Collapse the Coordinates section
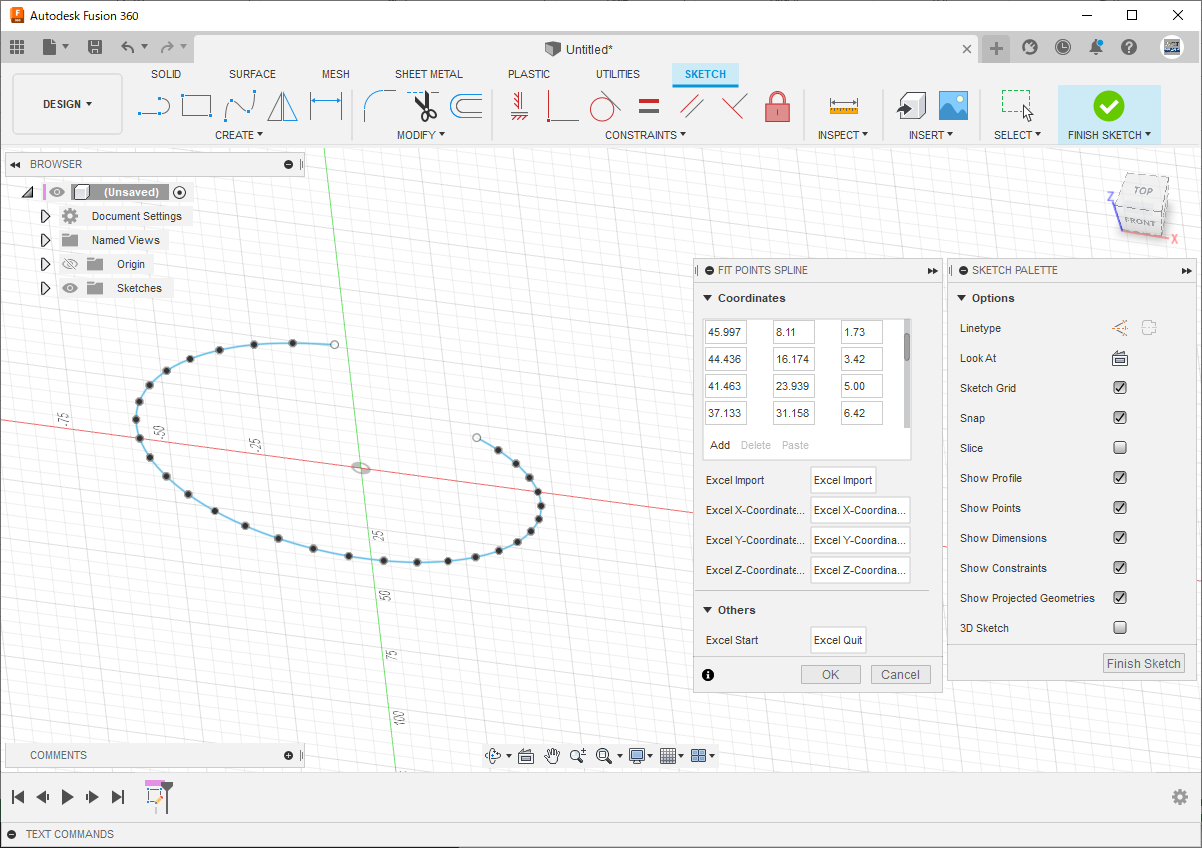The image size is (1202, 848). pyautogui.click(x=708, y=298)
